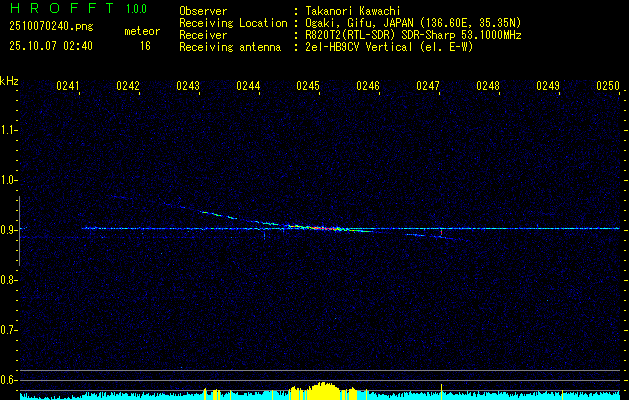Screen dimensions: 629x400
Task: Select the 0247 time axis label
Action: click(x=428, y=87)
